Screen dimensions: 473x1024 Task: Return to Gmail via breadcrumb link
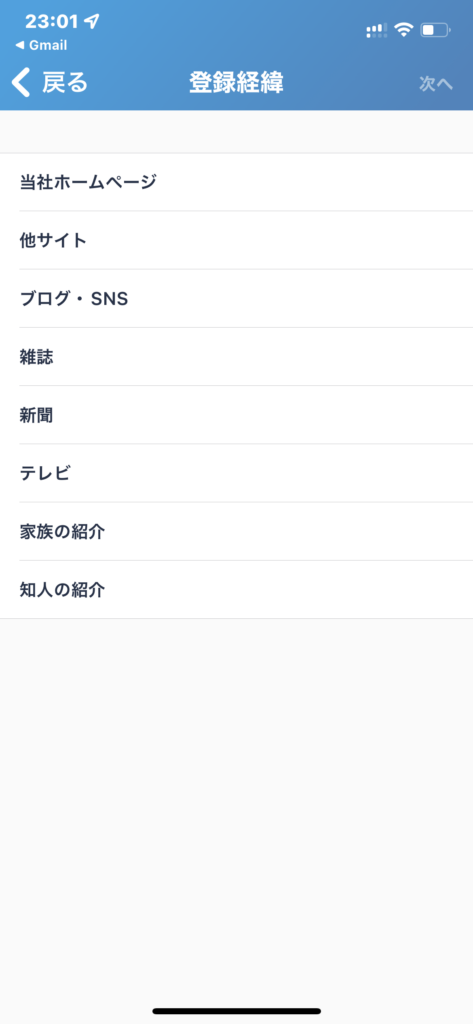[41, 46]
